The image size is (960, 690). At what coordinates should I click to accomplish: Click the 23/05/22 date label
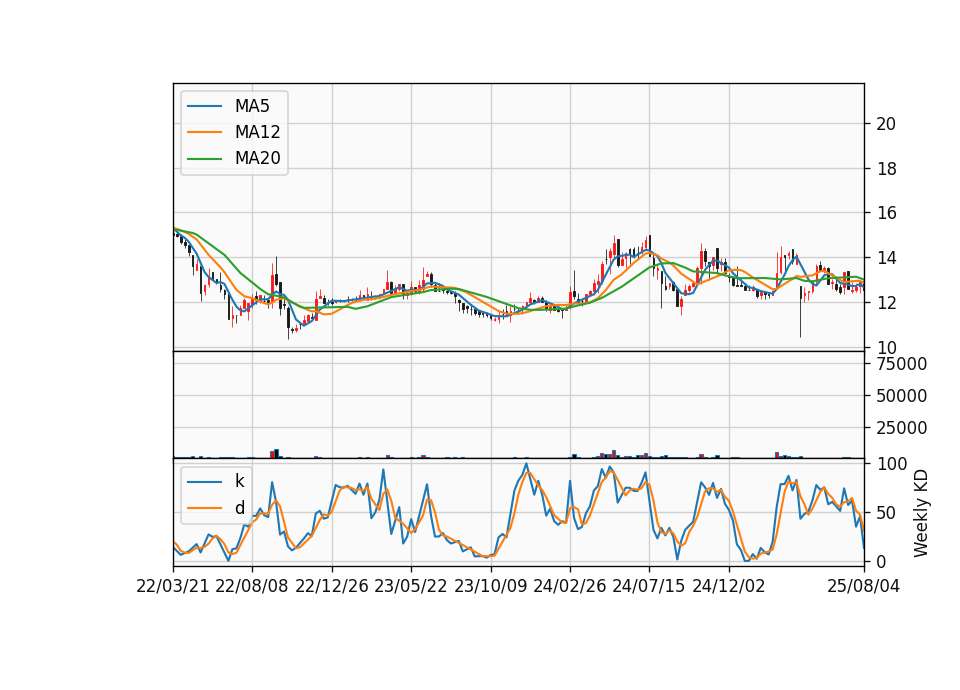[x=411, y=587]
